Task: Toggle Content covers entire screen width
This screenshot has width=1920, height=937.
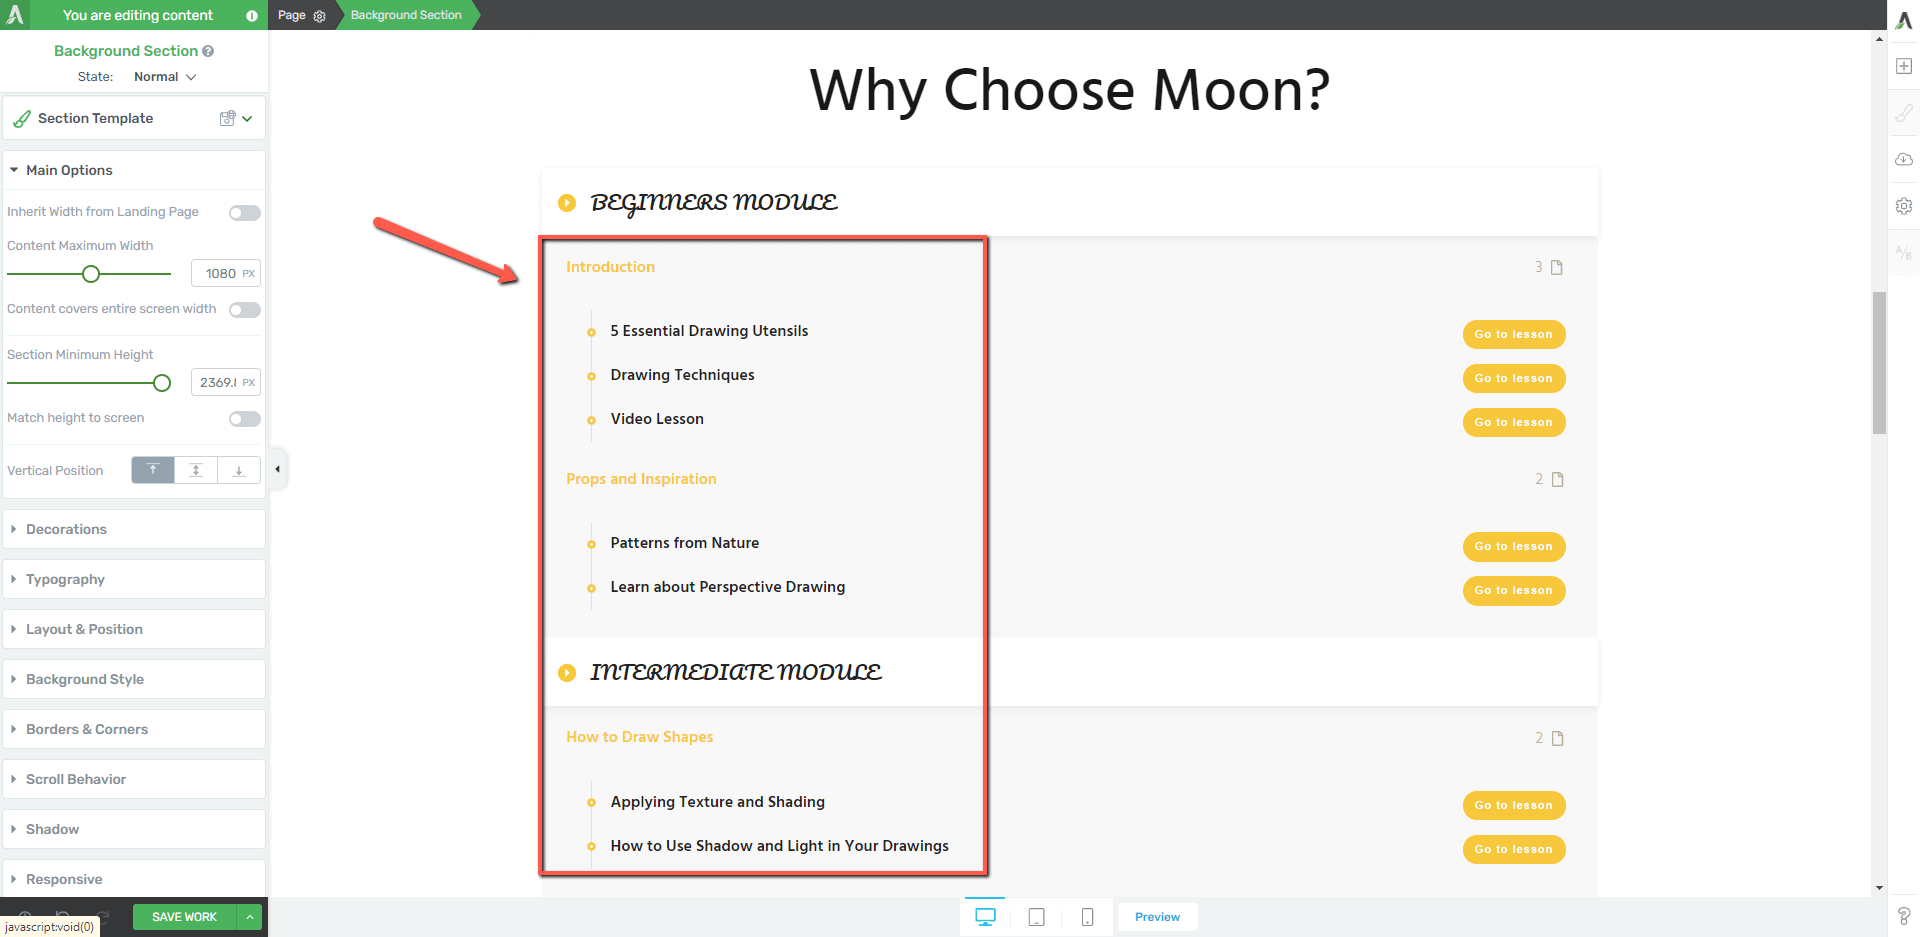Action: 245,310
